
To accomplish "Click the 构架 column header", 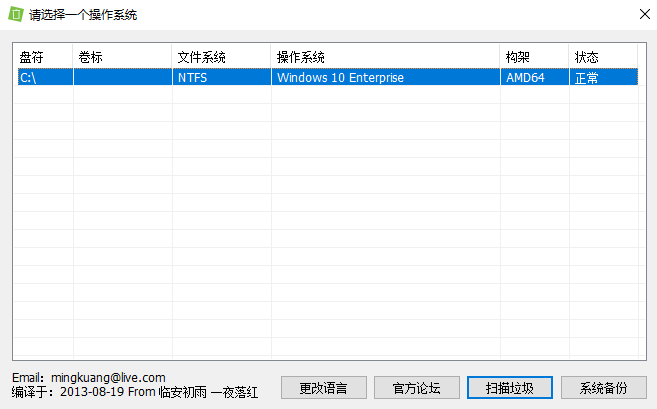I will [534, 57].
